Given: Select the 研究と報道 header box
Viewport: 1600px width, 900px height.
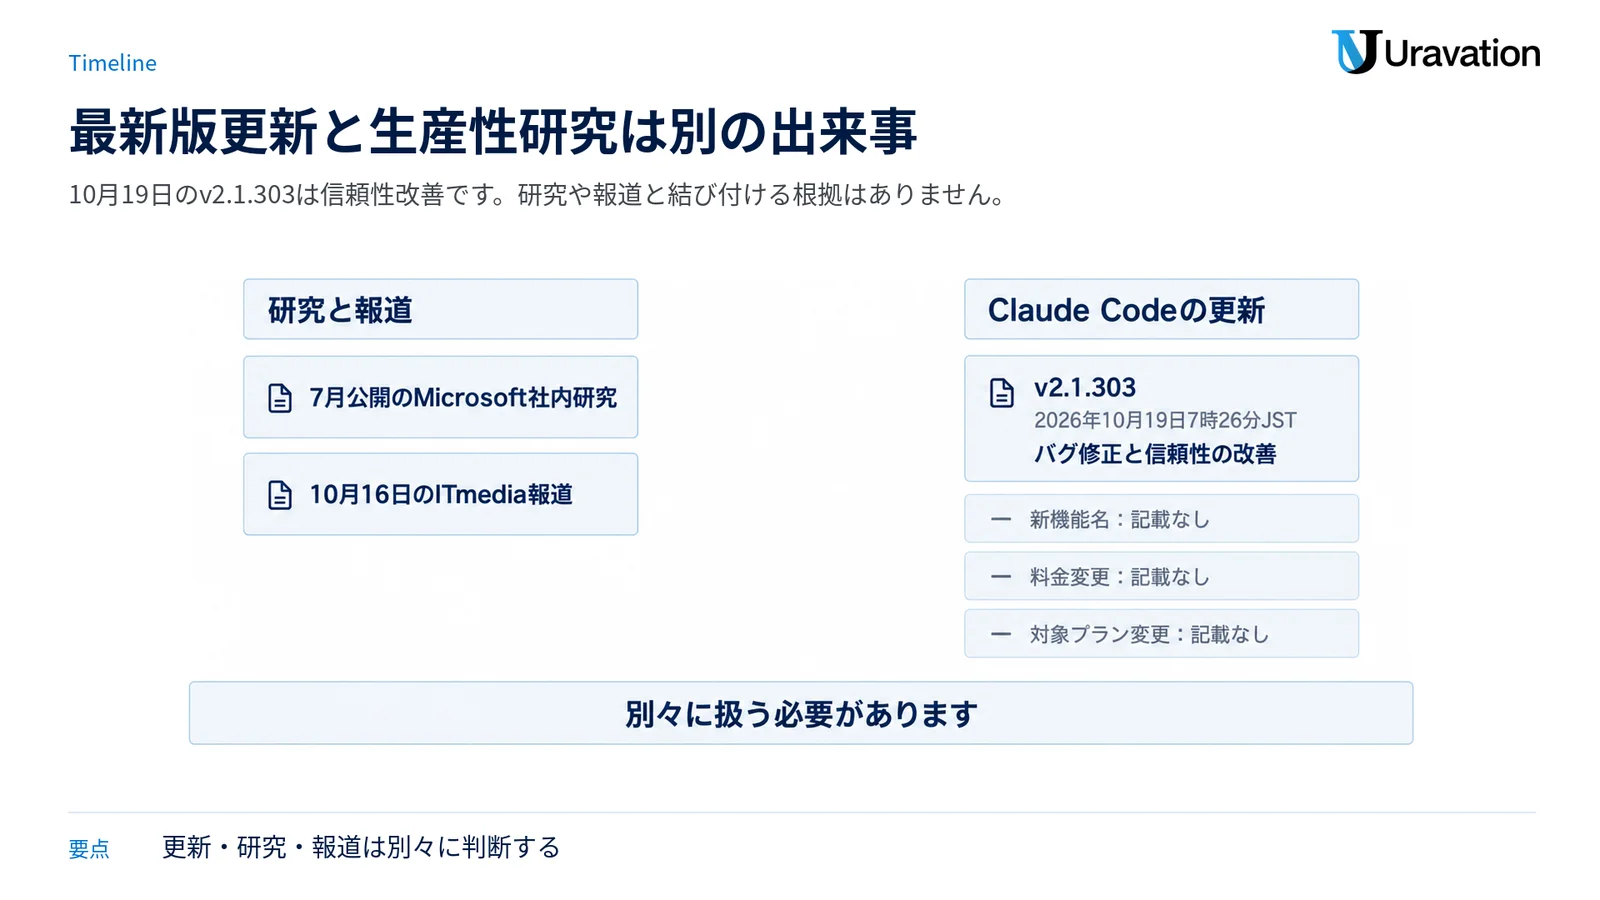Looking at the screenshot, I should 440,309.
